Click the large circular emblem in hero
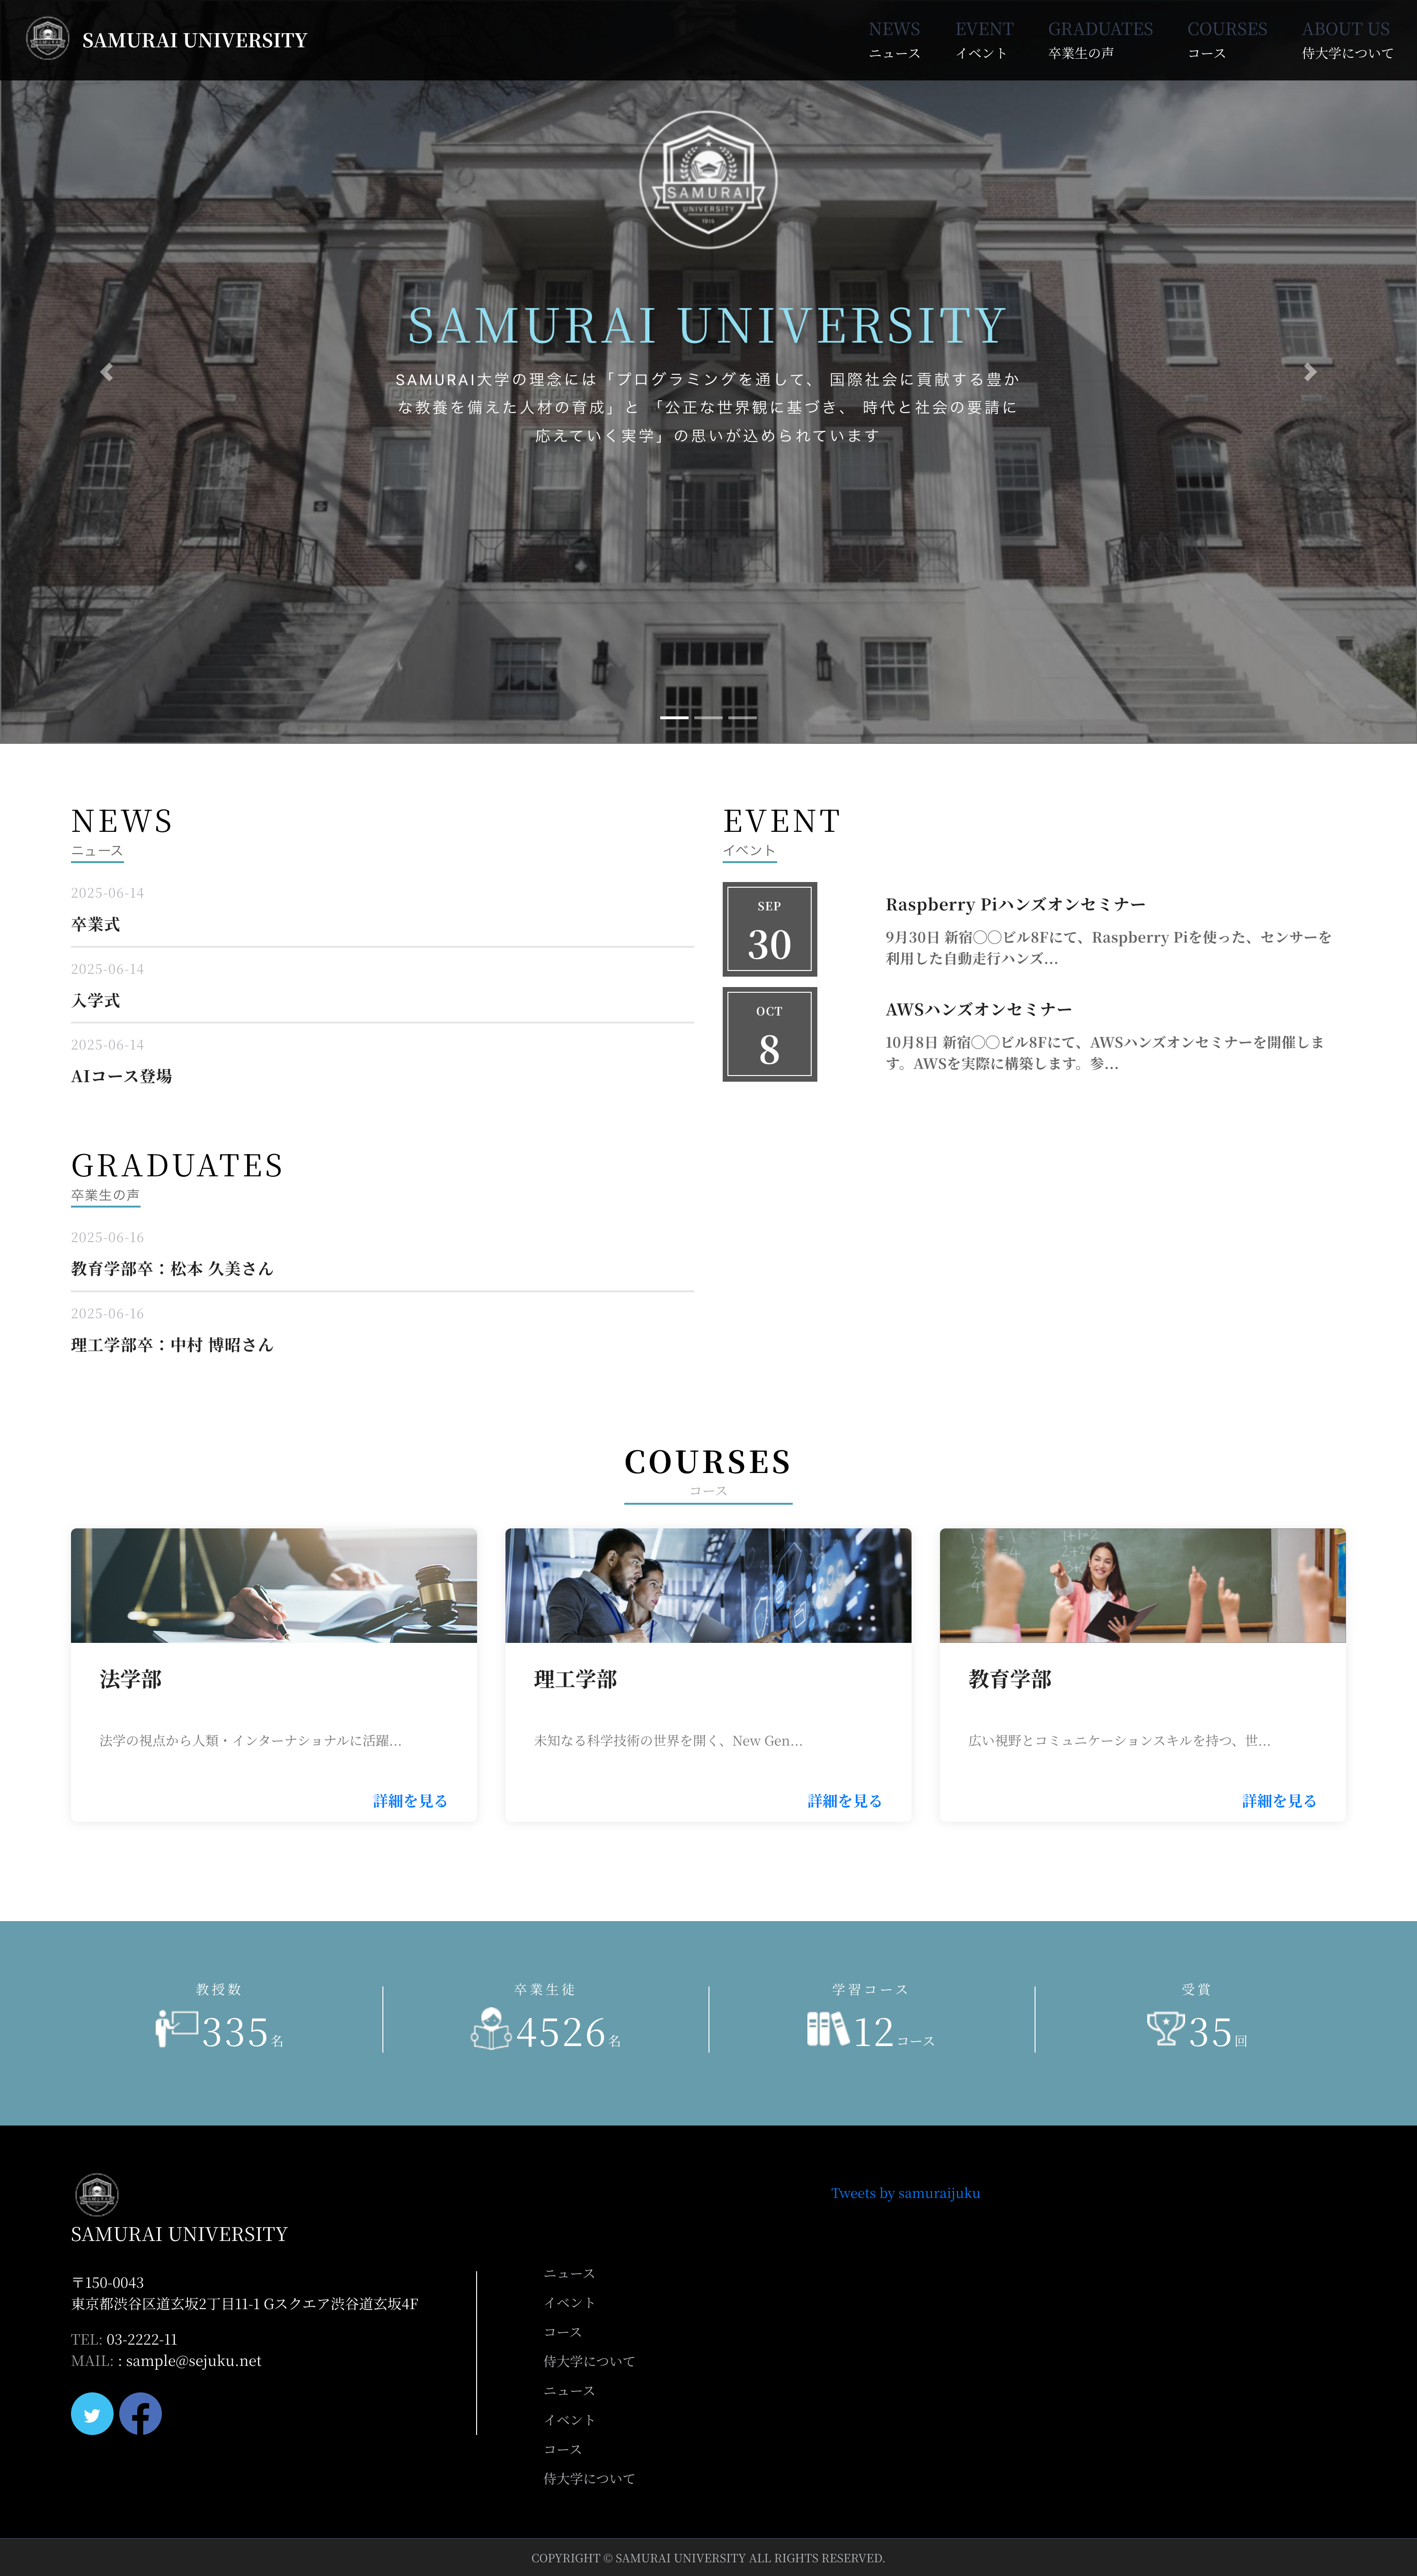The image size is (1417, 2576). [x=708, y=179]
